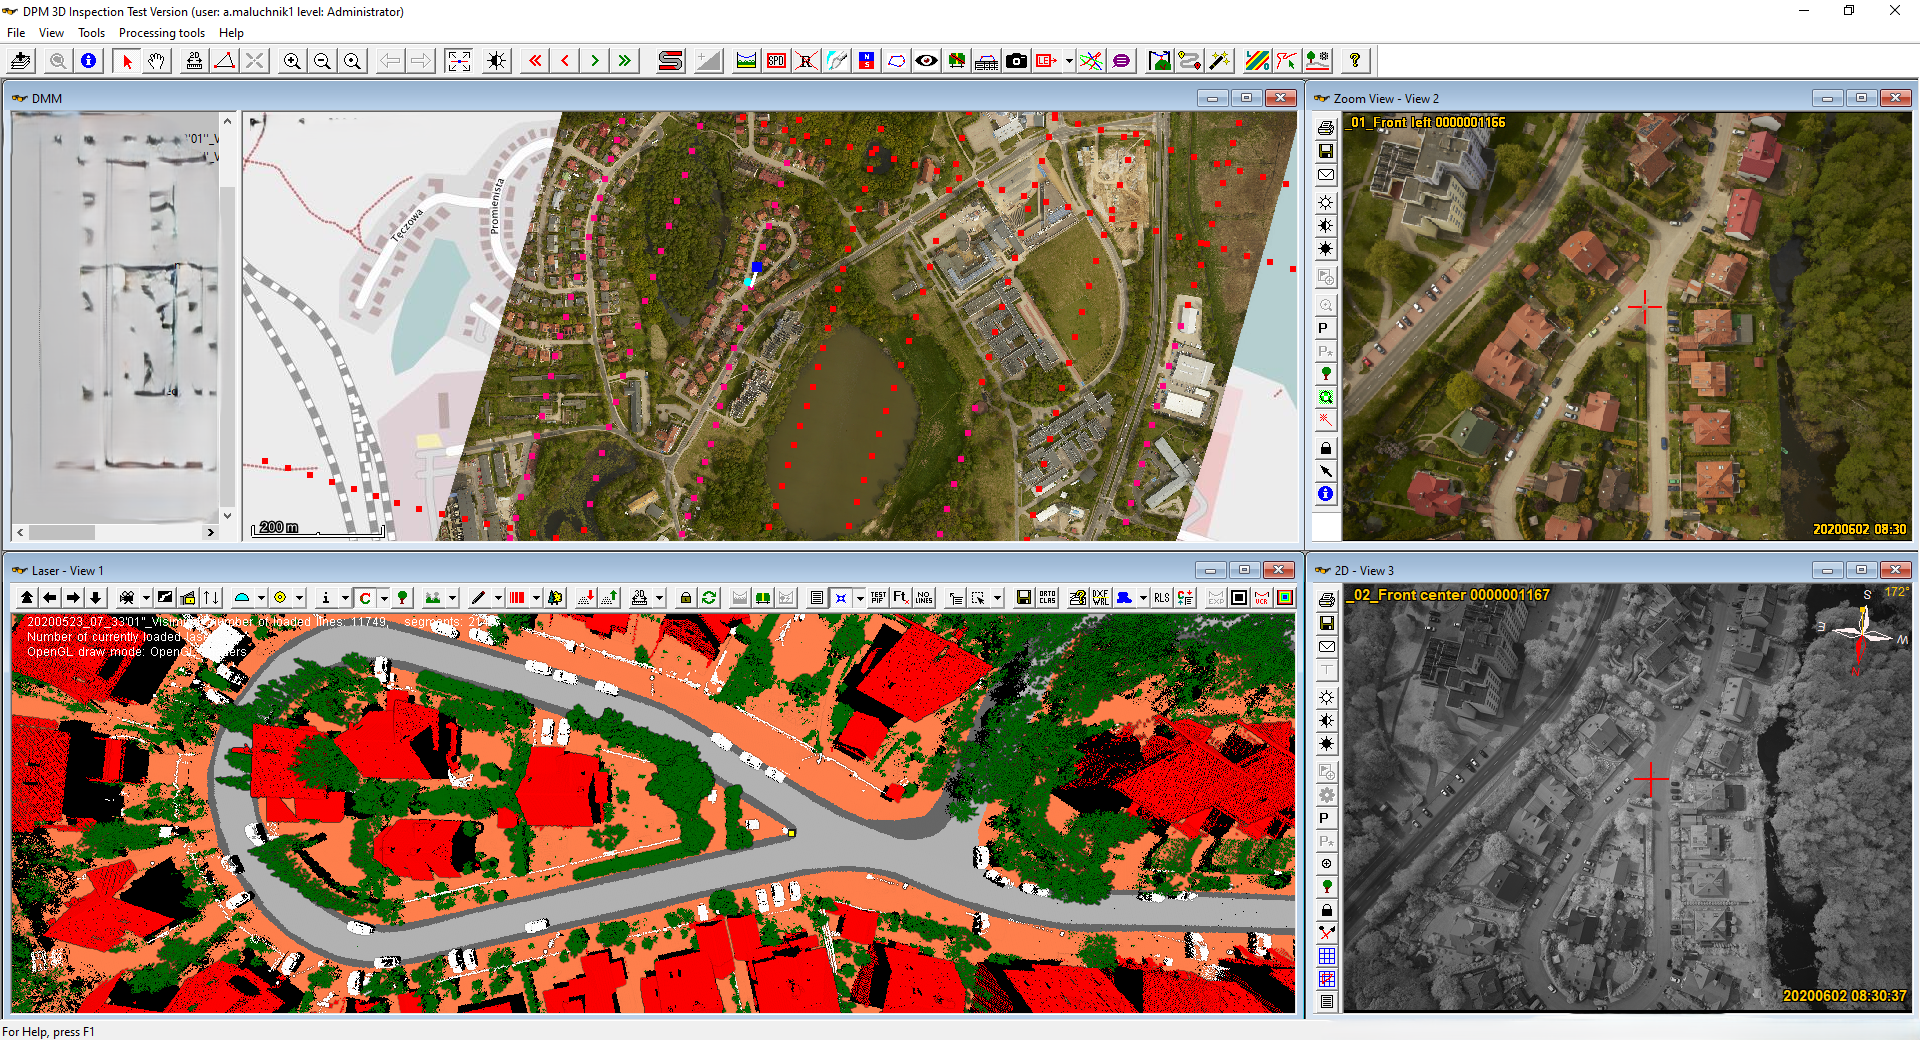1920x1040 pixels.
Task: Open dropdown next to blue cross selection icon
Action: 860,598
